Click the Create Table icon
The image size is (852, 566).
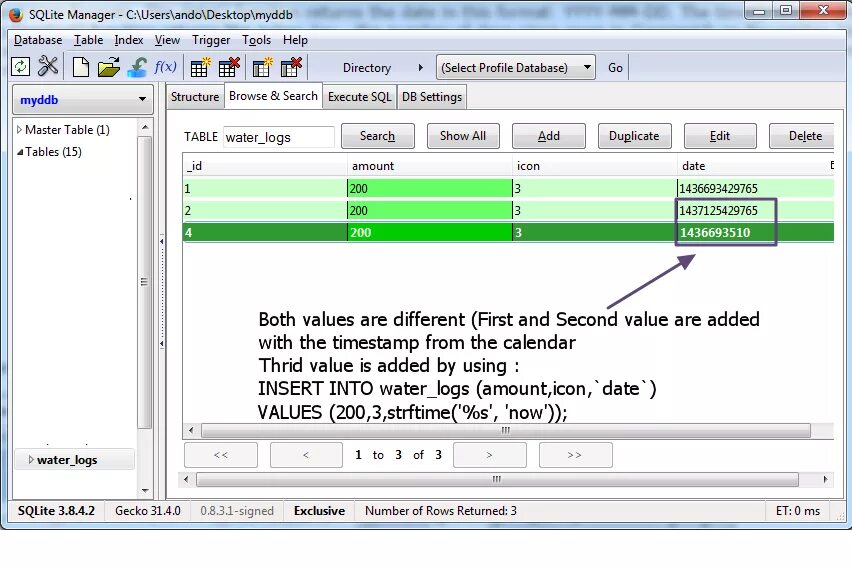[x=201, y=67]
